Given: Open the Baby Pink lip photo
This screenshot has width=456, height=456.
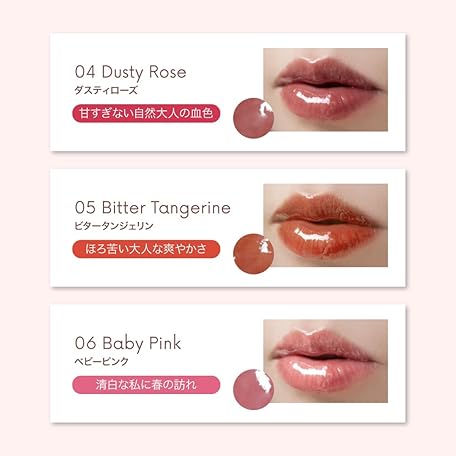Looking at the screenshot, I should pyautogui.click(x=325, y=361).
